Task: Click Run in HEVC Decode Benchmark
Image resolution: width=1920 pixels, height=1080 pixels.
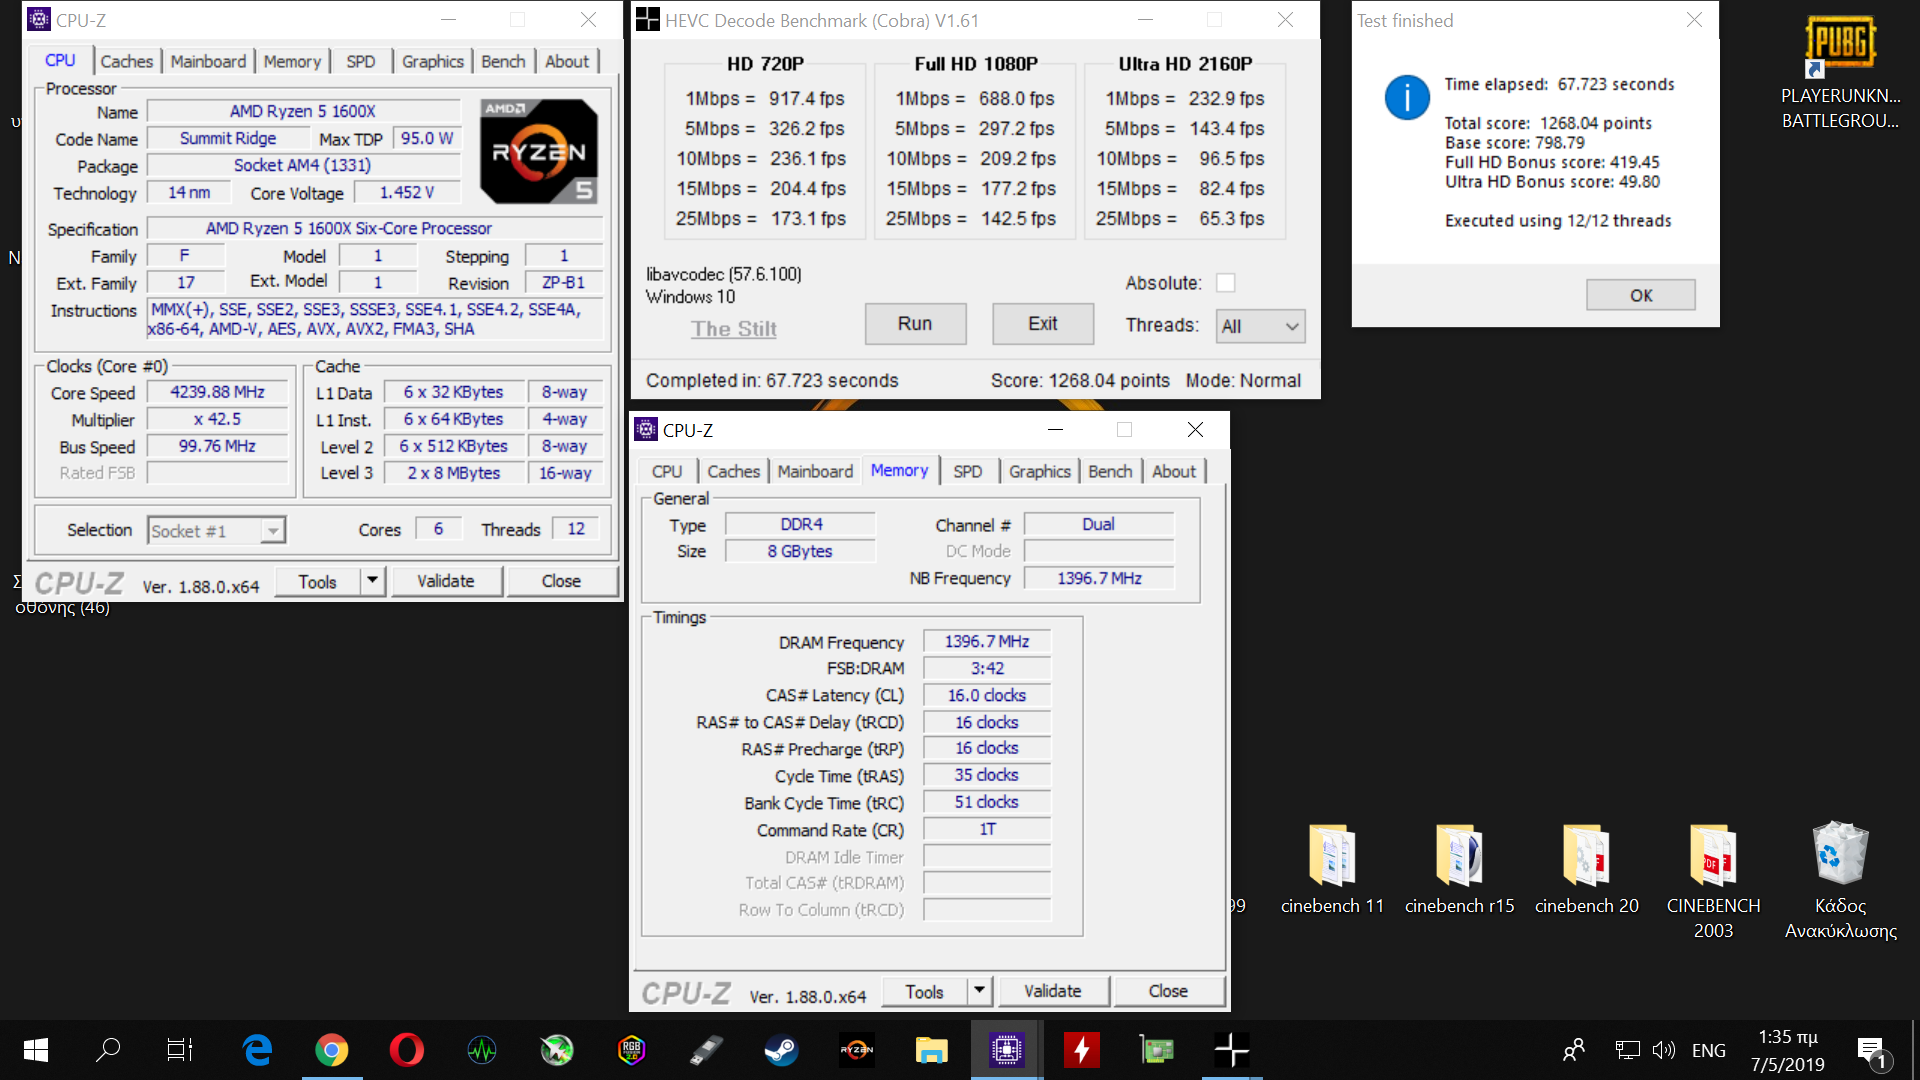Action: [x=915, y=324]
